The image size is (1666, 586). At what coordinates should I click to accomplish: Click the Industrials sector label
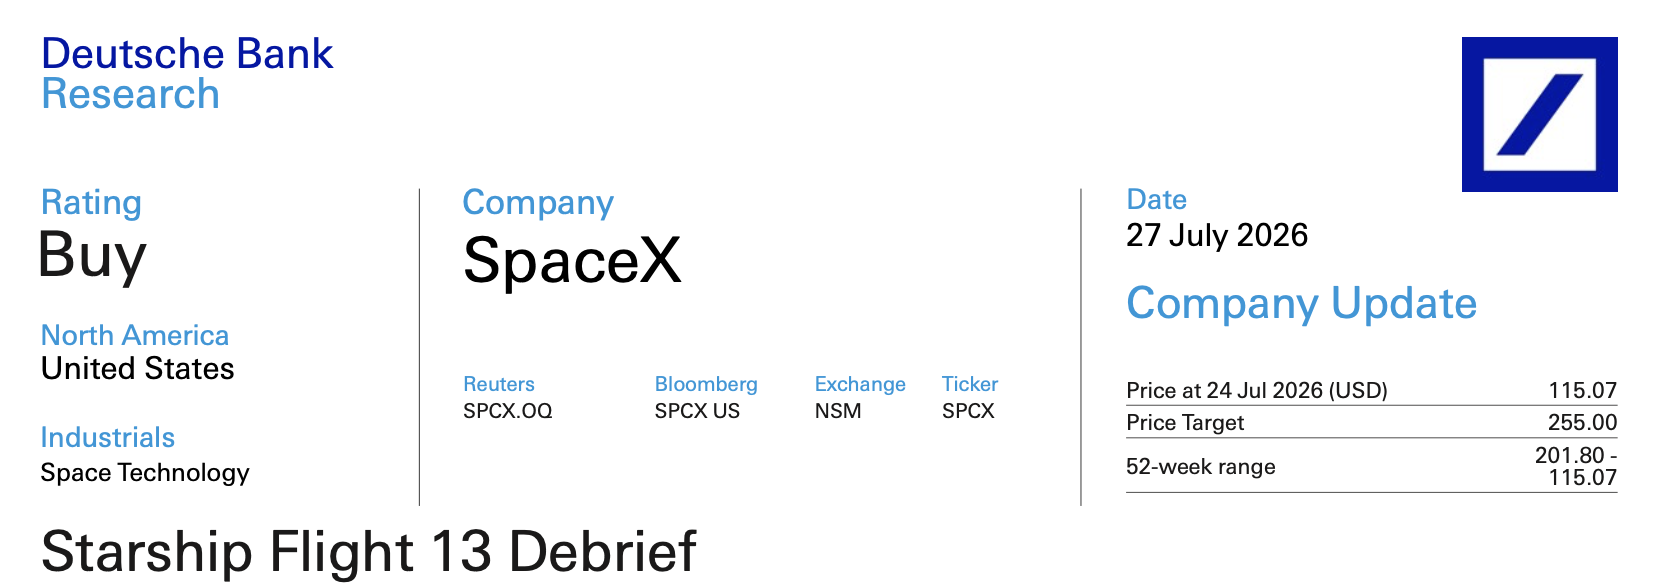click(x=107, y=438)
